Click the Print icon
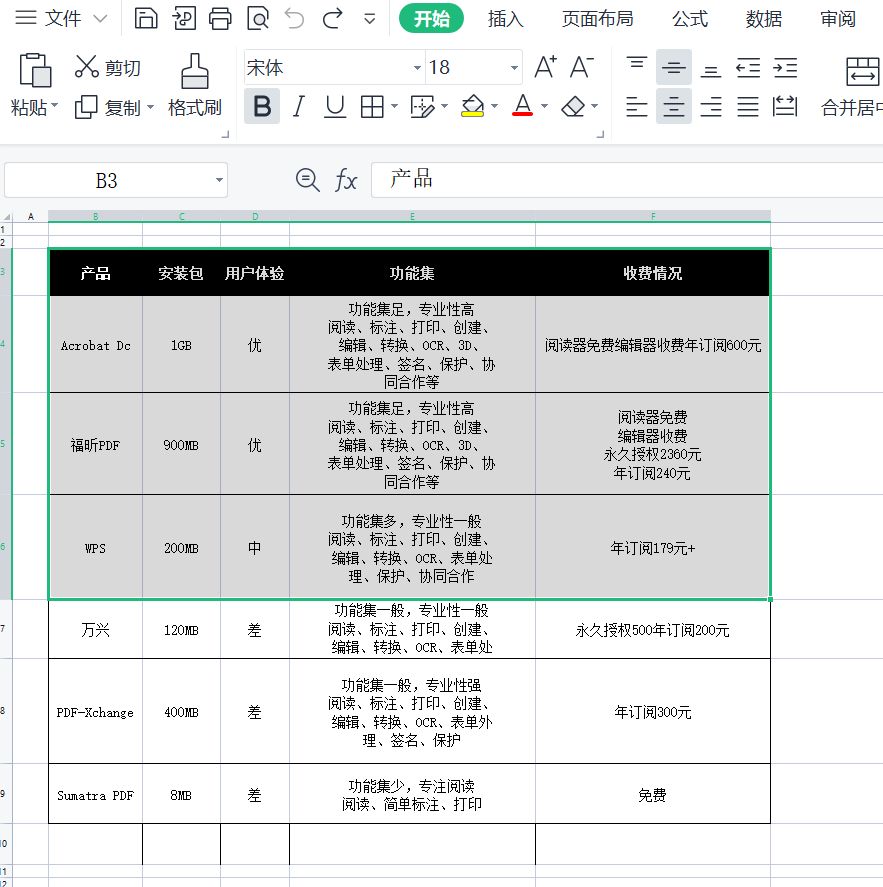 pyautogui.click(x=220, y=18)
